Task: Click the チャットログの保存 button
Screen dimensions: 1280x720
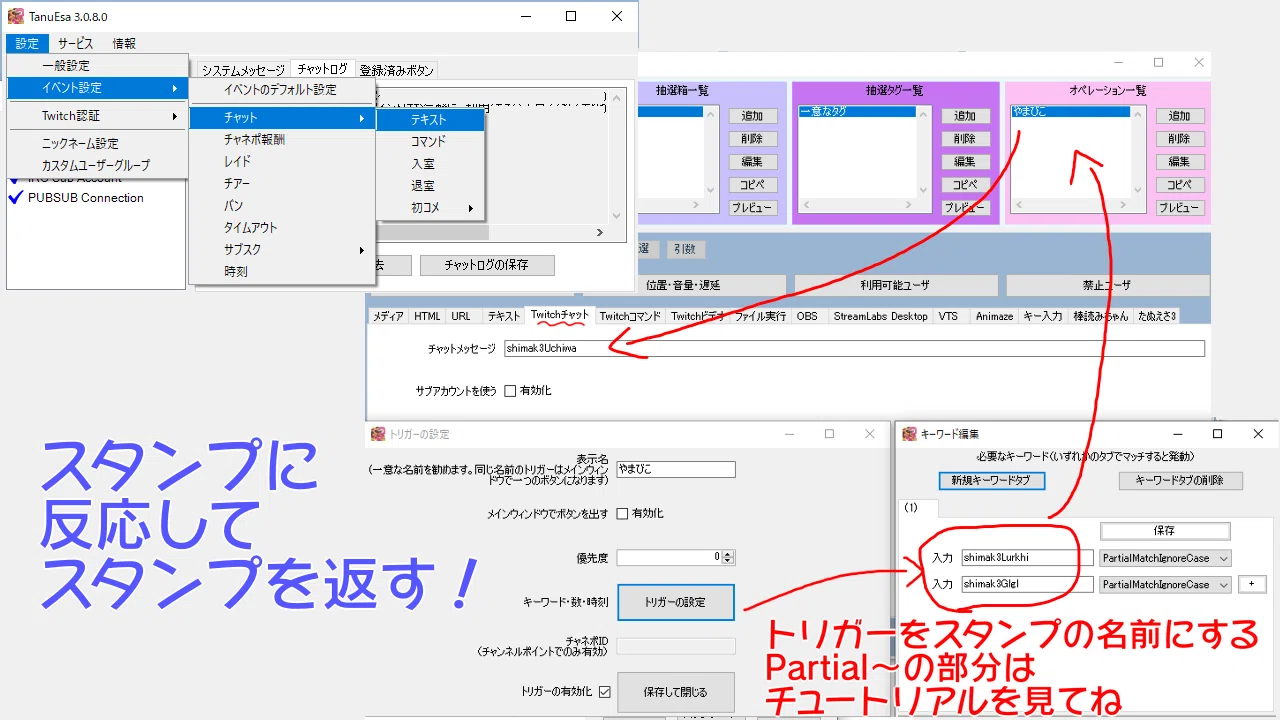Action: 486,265
